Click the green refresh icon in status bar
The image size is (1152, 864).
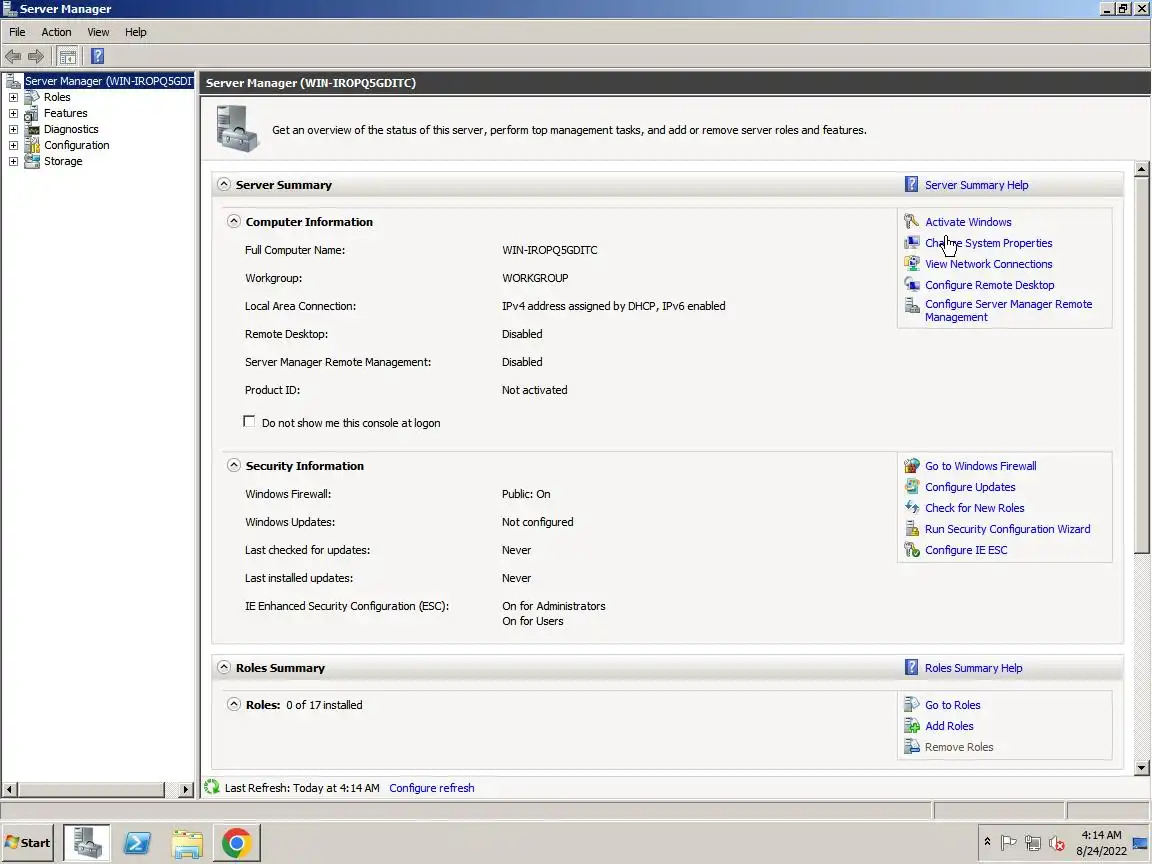click(x=212, y=787)
